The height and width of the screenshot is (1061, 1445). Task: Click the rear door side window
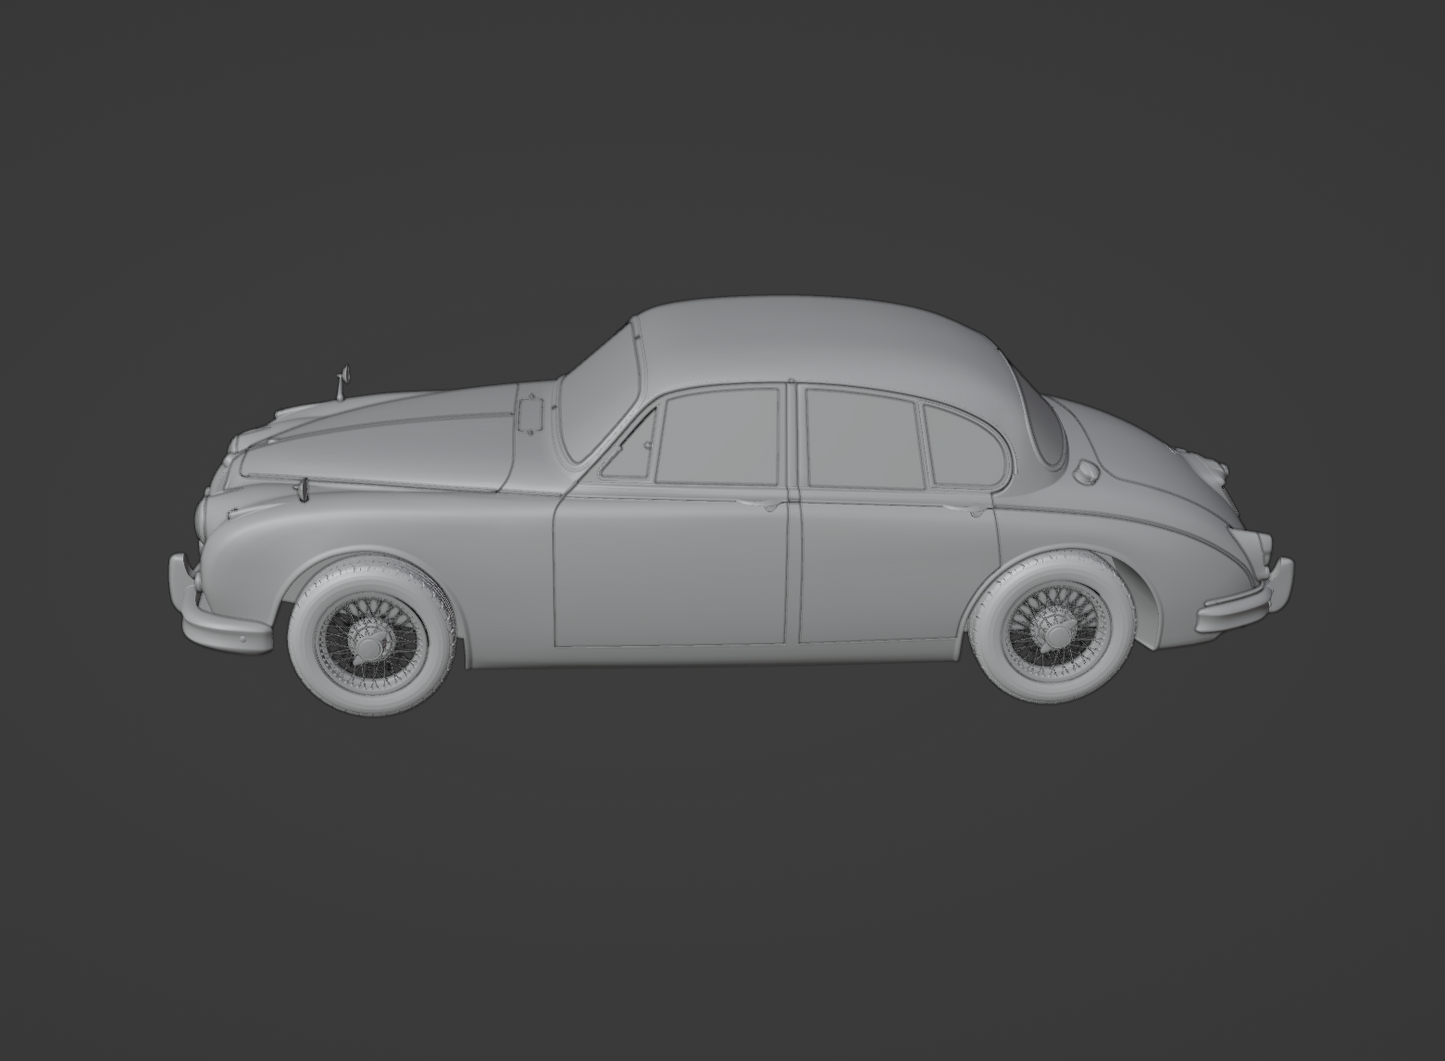click(x=863, y=438)
